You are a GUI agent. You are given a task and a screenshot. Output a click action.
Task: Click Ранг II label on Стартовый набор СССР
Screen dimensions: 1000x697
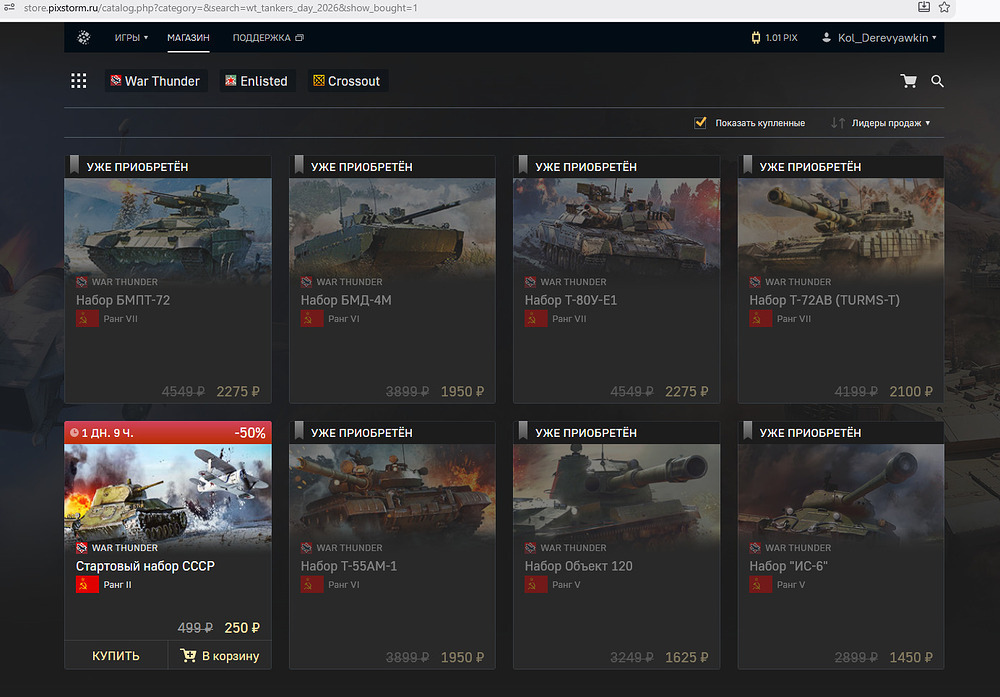[117, 584]
